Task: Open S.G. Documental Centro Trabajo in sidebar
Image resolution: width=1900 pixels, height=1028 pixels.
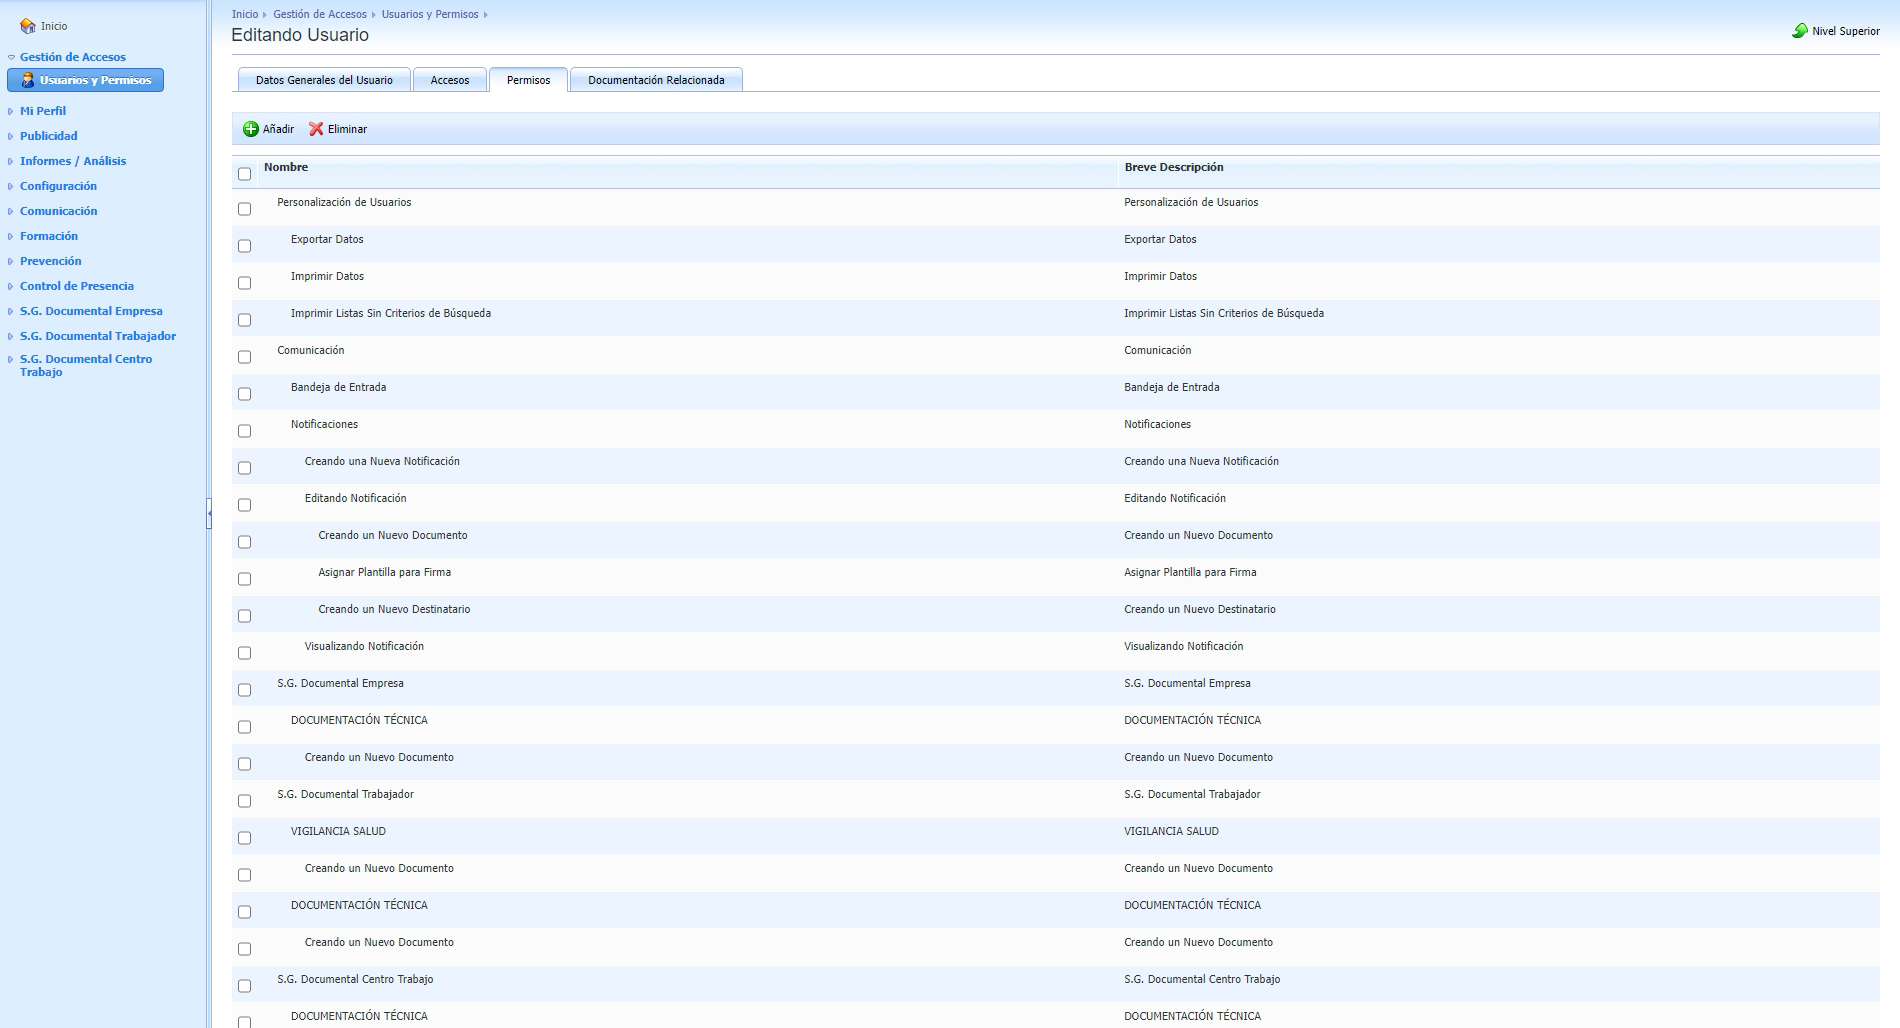Action: [86, 365]
